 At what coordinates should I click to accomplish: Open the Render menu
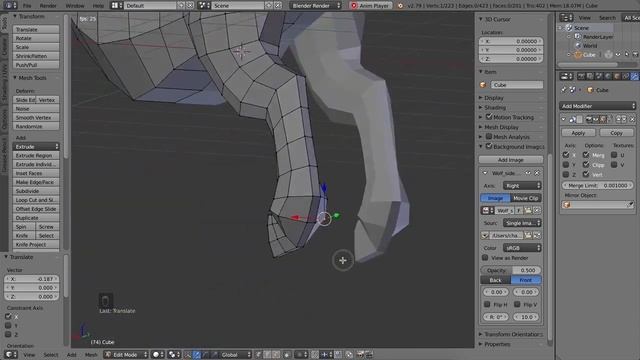pos(48,6)
